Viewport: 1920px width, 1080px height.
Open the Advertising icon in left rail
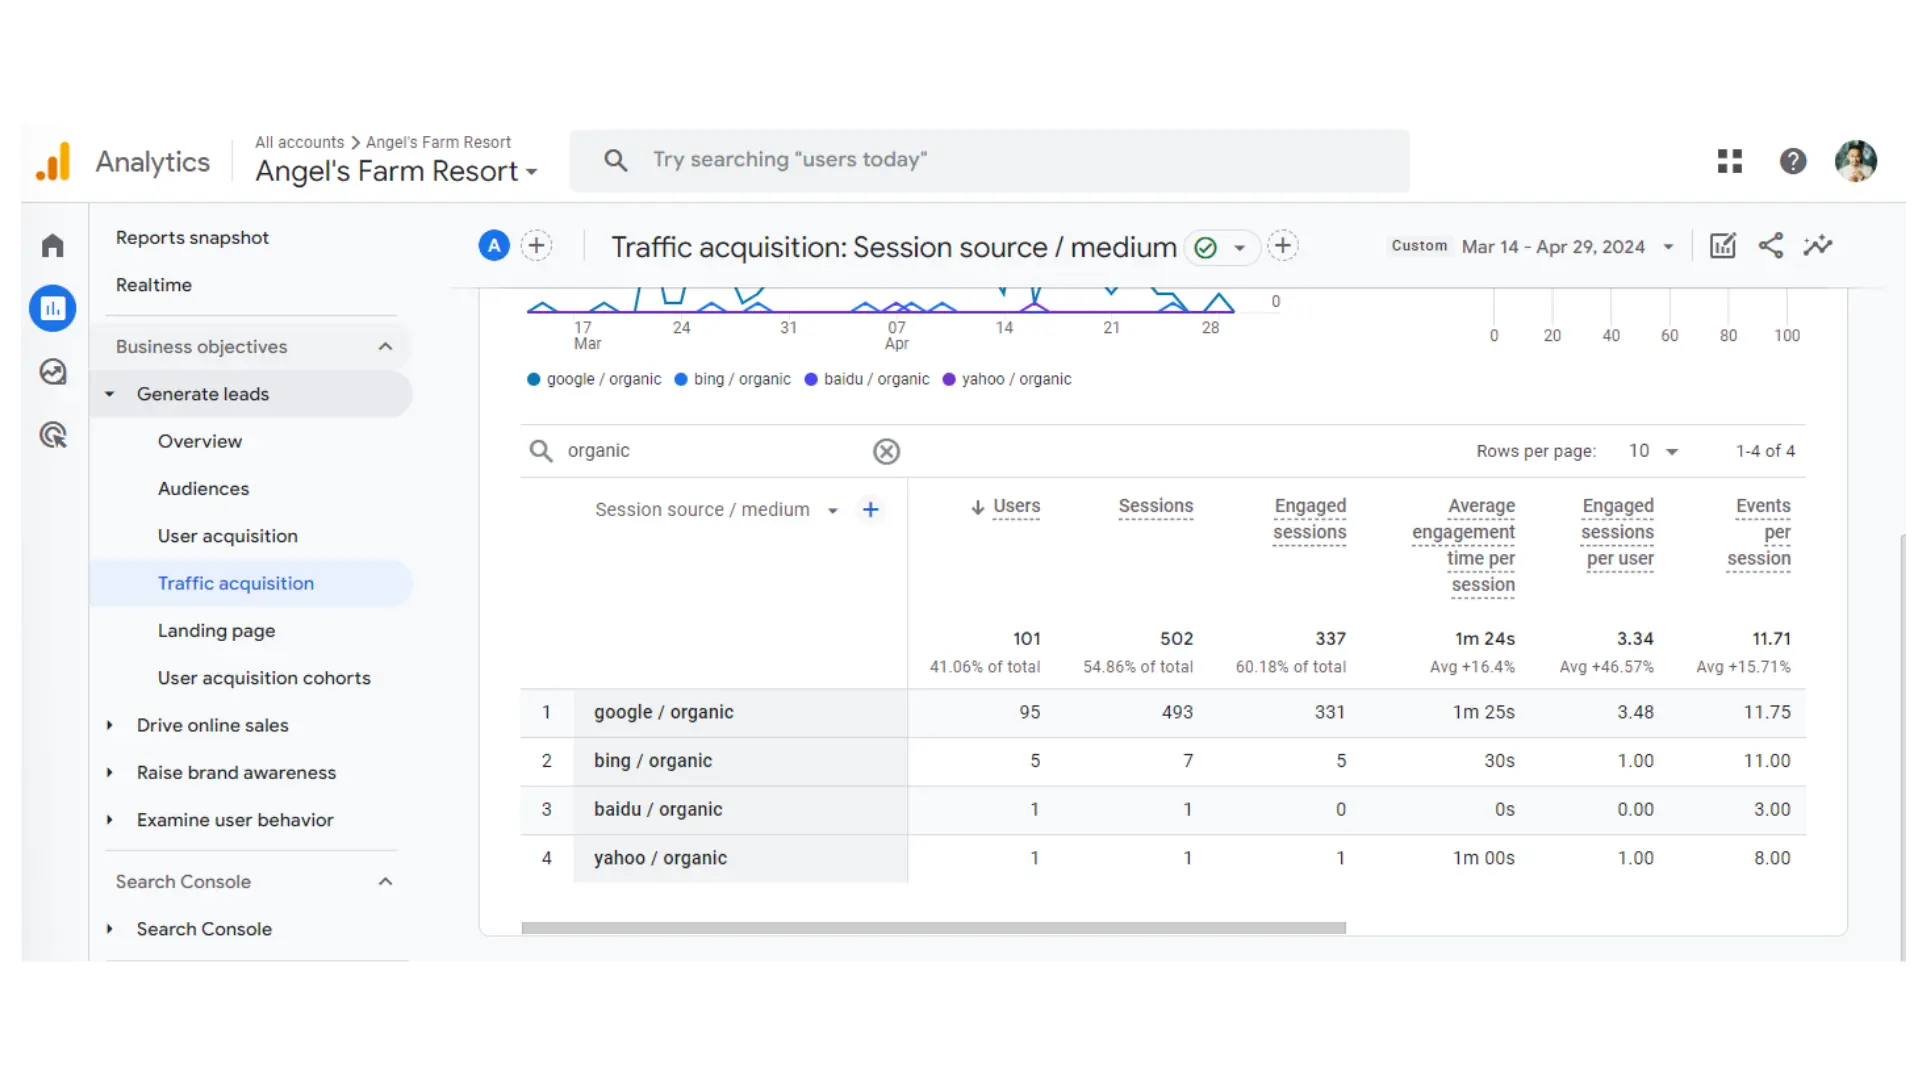(53, 435)
